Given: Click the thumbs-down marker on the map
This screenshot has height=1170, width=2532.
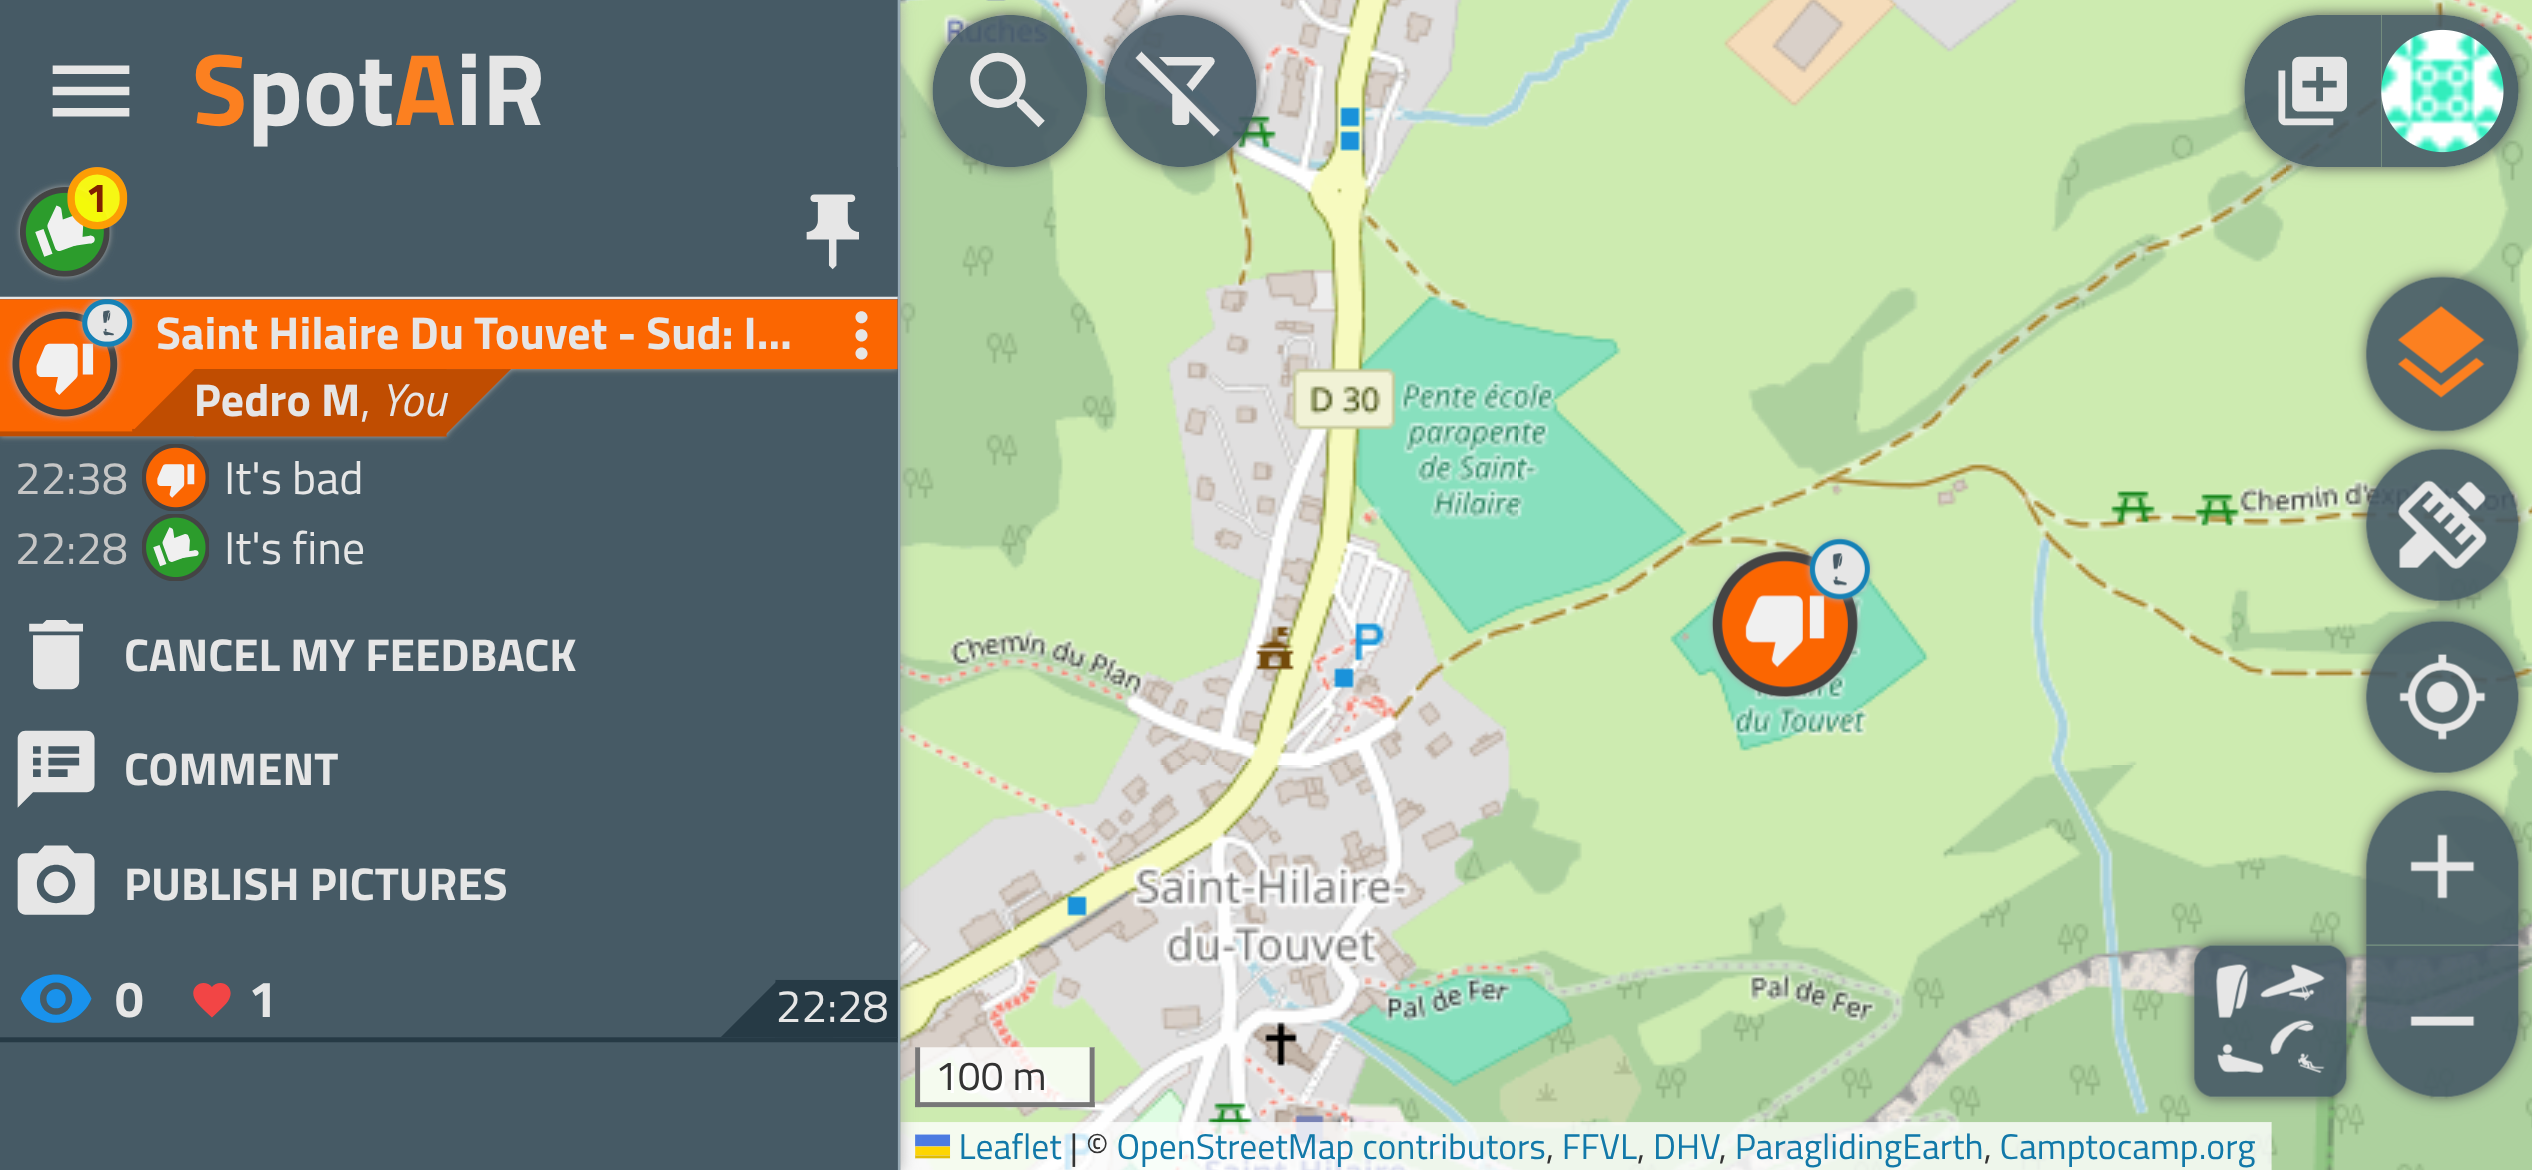Looking at the screenshot, I should pos(1785,623).
